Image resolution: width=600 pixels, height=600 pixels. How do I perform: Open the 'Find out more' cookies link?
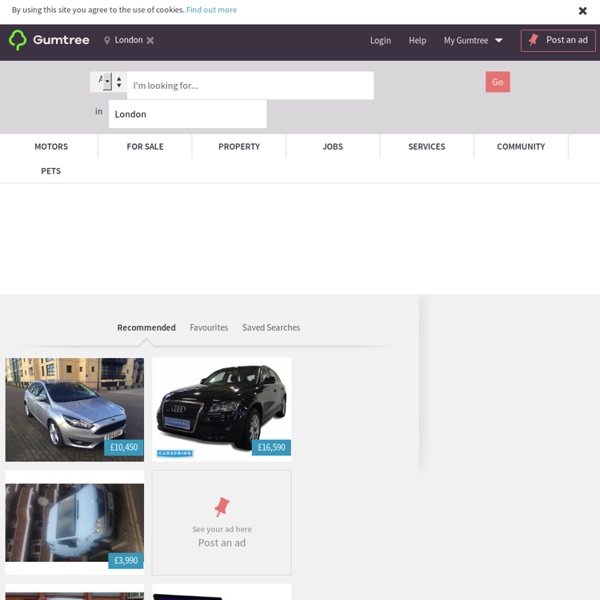click(x=211, y=10)
